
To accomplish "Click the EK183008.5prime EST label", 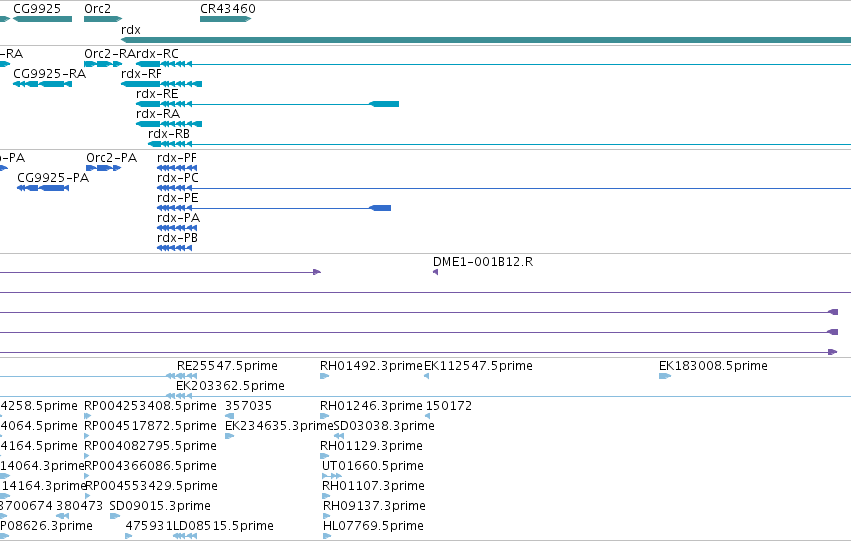I will (x=713, y=366).
